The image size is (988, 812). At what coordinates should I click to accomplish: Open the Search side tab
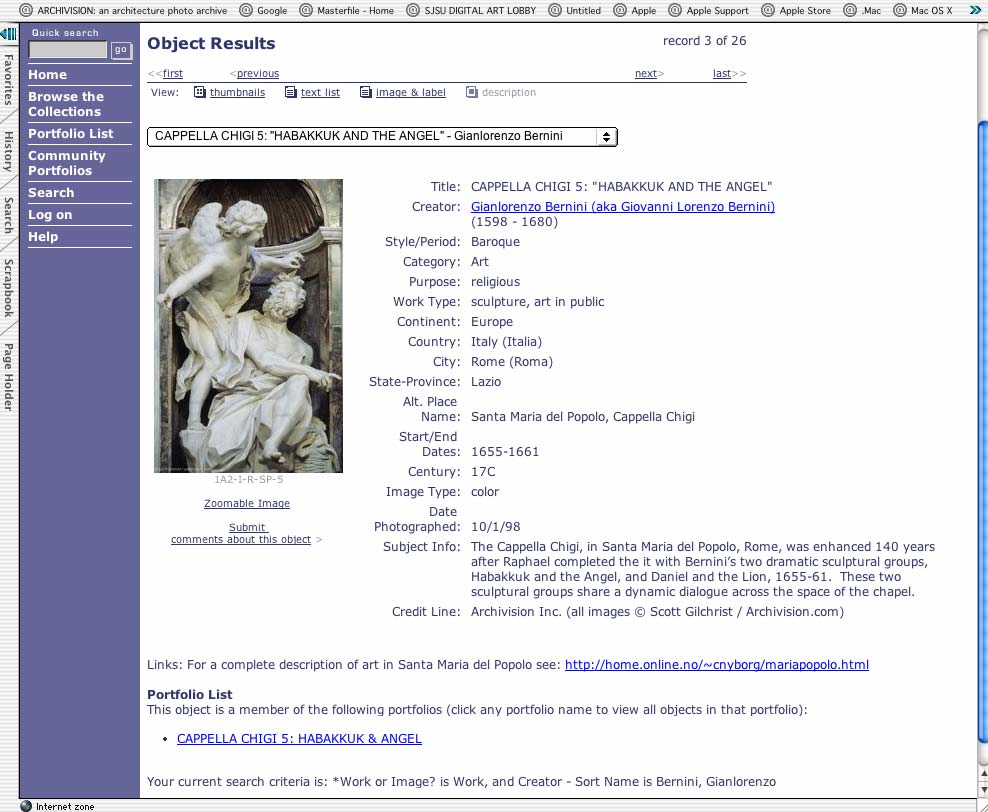(8, 215)
